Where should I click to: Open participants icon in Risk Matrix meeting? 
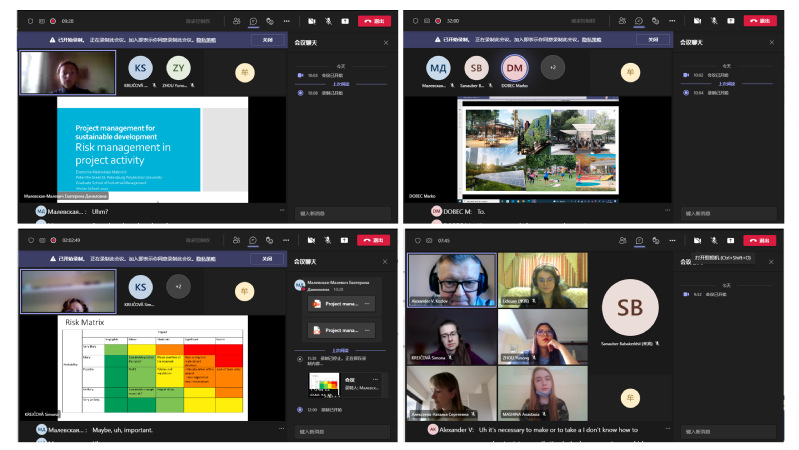point(236,241)
